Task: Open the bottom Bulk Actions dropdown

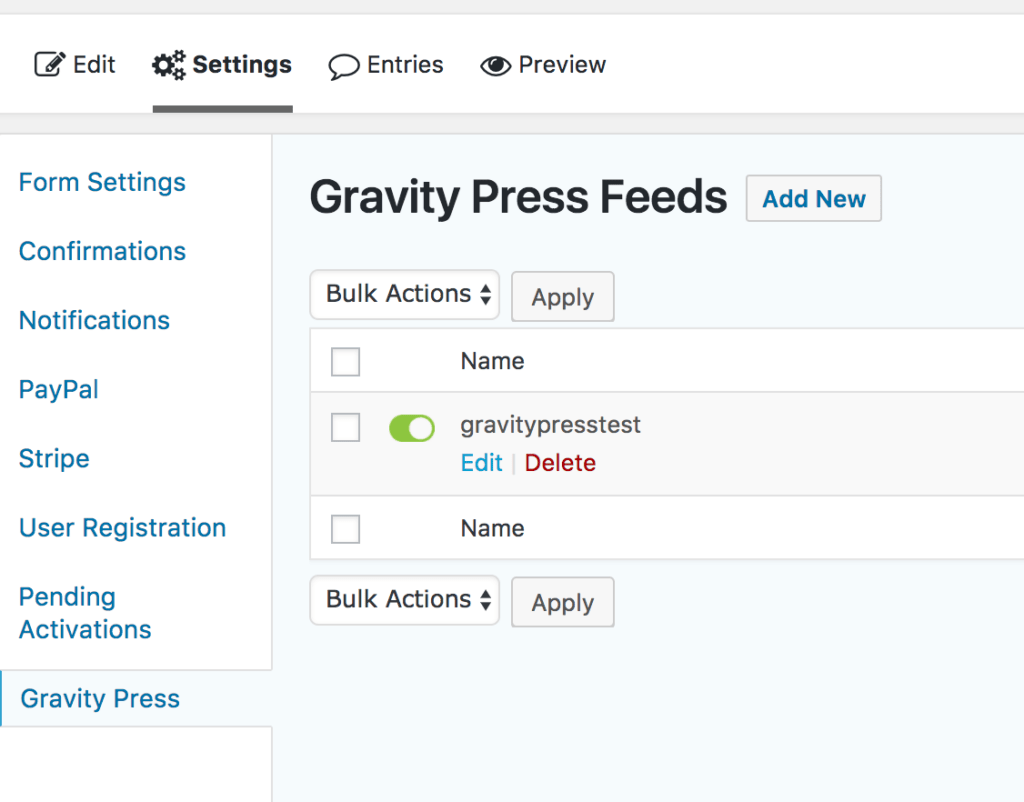Action: pyautogui.click(x=405, y=600)
